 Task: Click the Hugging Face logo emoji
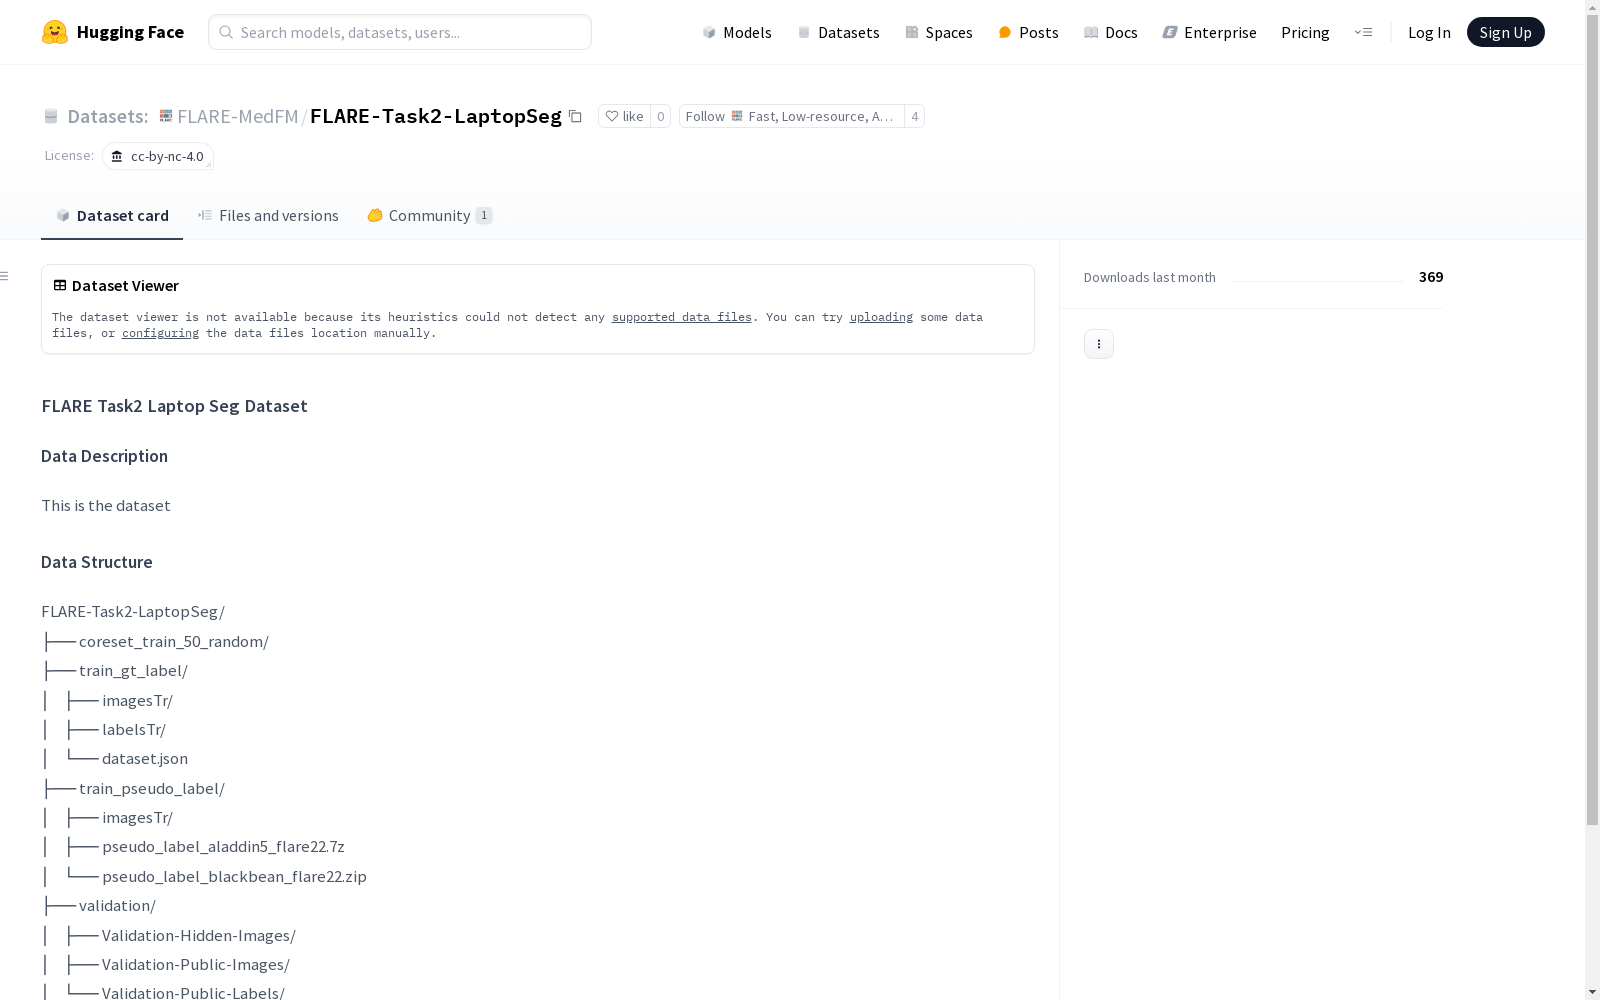(x=54, y=32)
